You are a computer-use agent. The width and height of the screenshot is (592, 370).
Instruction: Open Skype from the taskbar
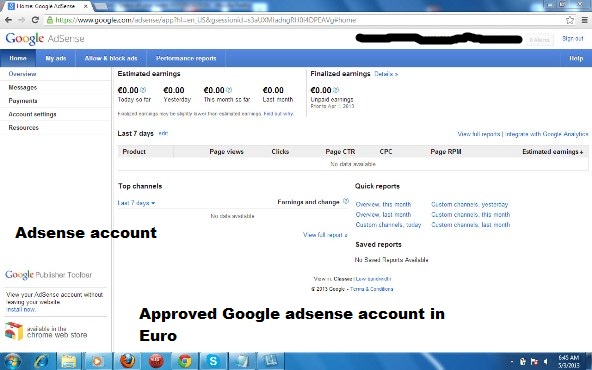coord(213,361)
